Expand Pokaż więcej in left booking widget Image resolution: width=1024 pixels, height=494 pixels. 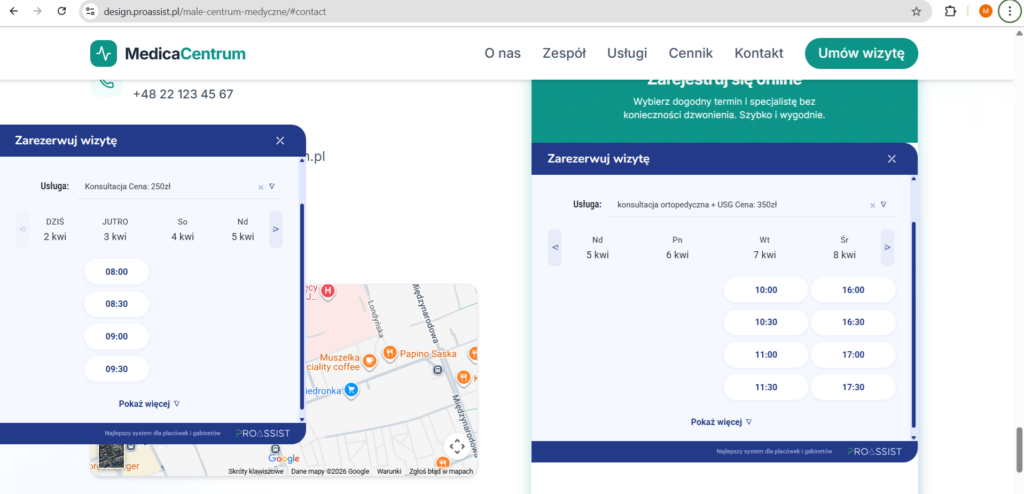tap(149, 404)
